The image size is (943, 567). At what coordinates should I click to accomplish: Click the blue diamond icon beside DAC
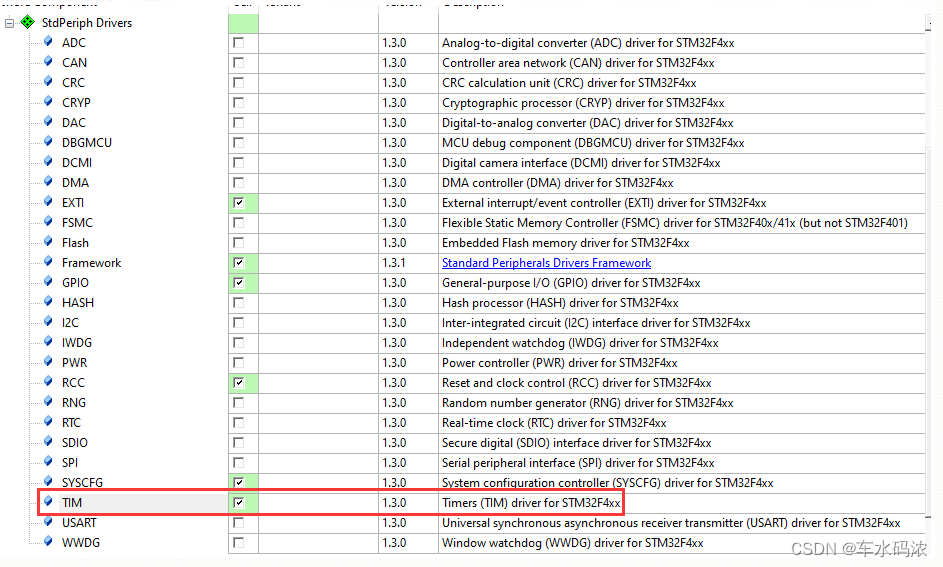(x=49, y=121)
